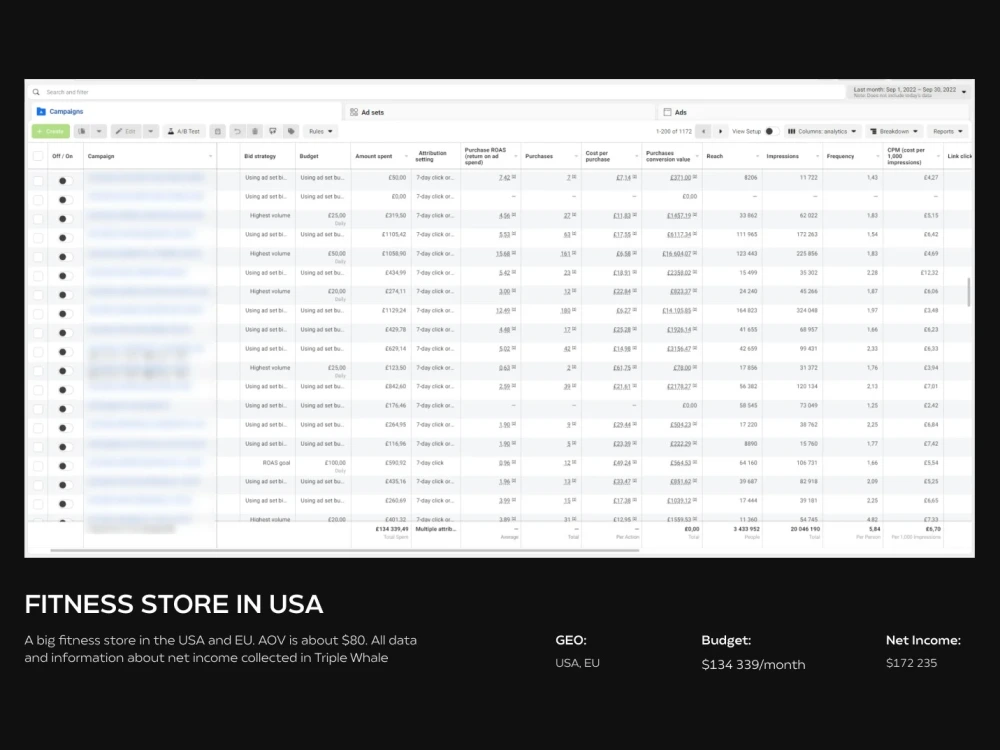Click the trash delete icon in toolbar
Screen dimensions: 1000x750
[x=255, y=131]
